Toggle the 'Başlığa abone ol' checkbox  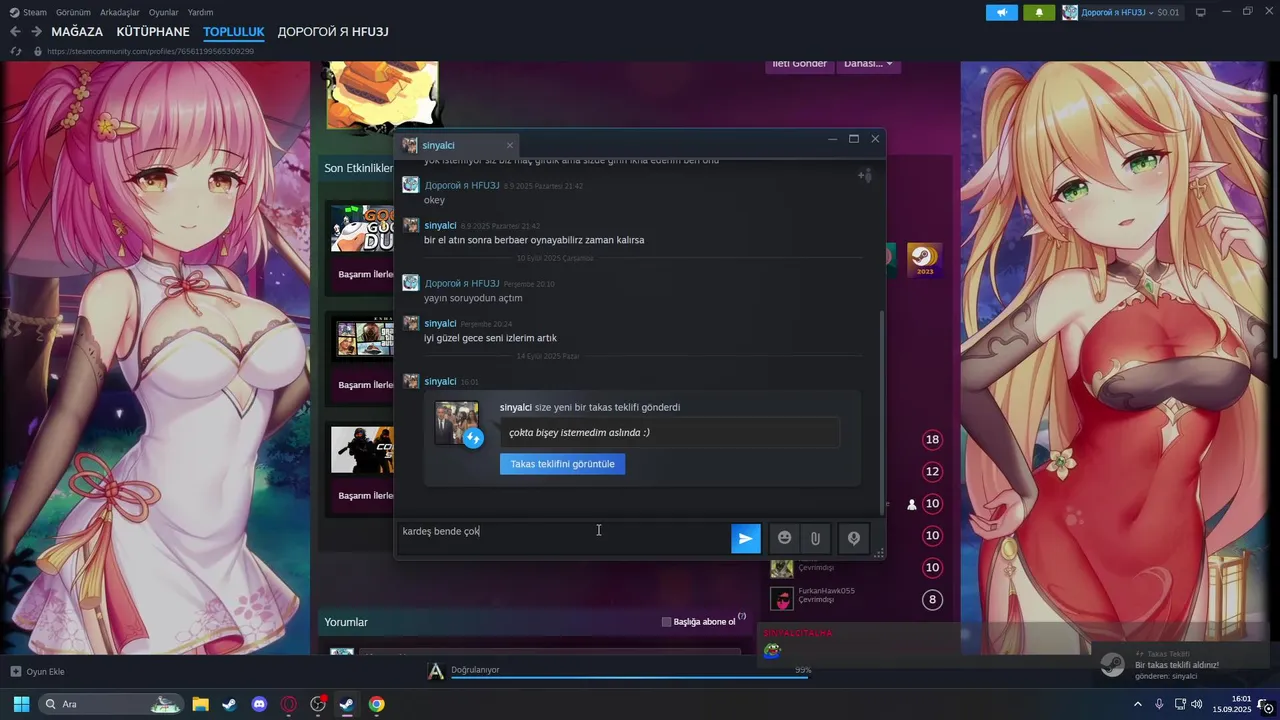666,622
